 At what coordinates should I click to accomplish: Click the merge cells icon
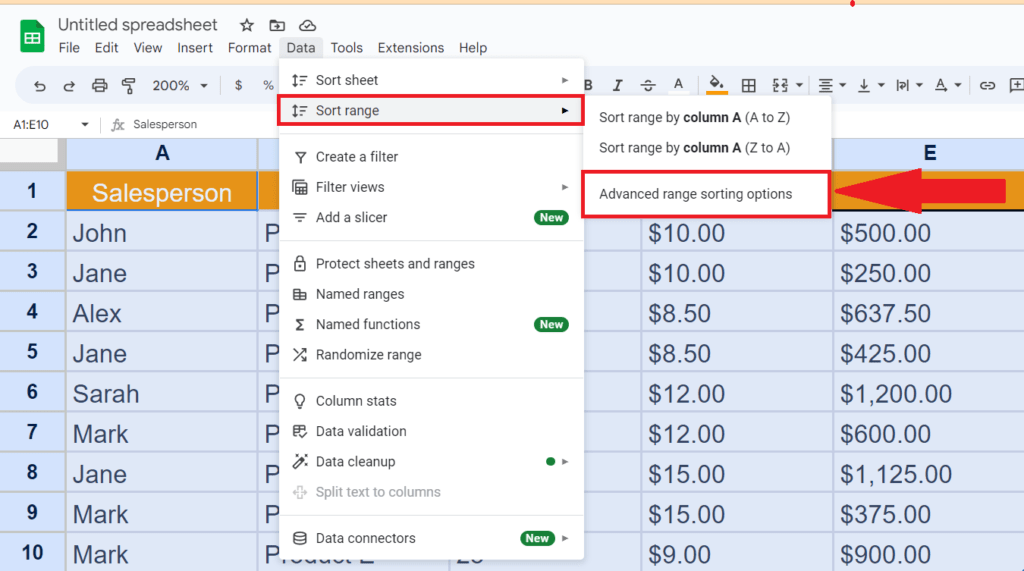pos(780,85)
